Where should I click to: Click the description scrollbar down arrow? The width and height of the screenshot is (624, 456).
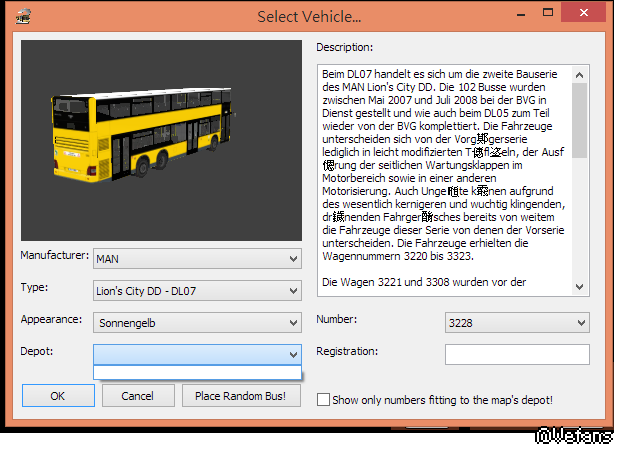[579, 286]
